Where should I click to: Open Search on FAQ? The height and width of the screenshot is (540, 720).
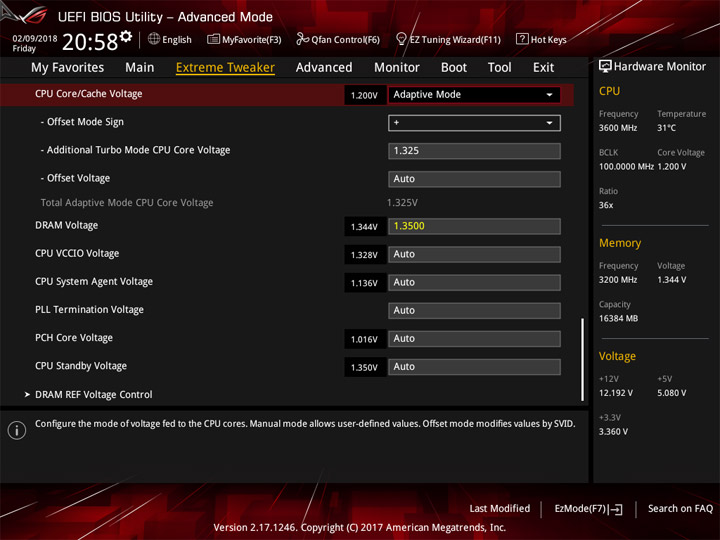681,508
